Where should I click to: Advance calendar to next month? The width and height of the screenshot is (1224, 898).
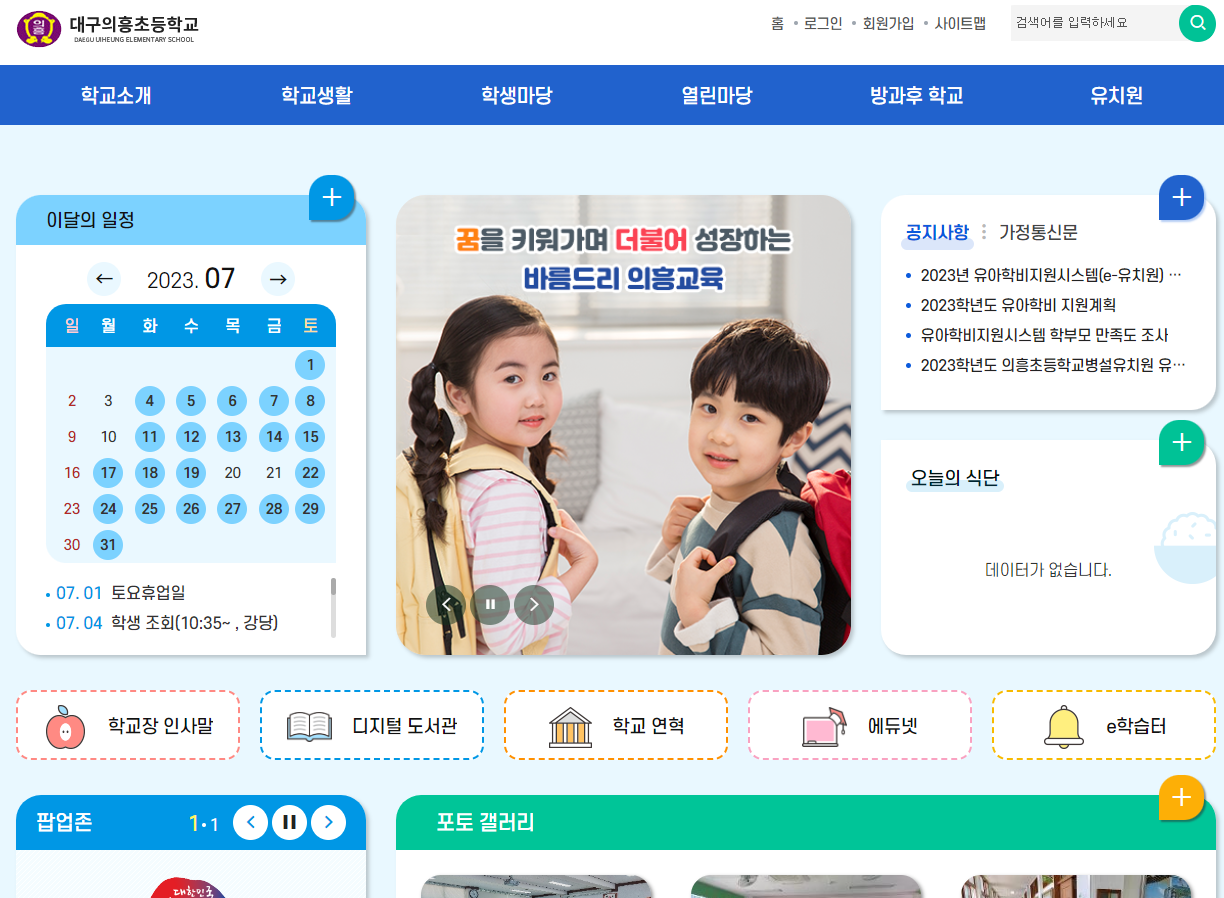click(x=278, y=279)
